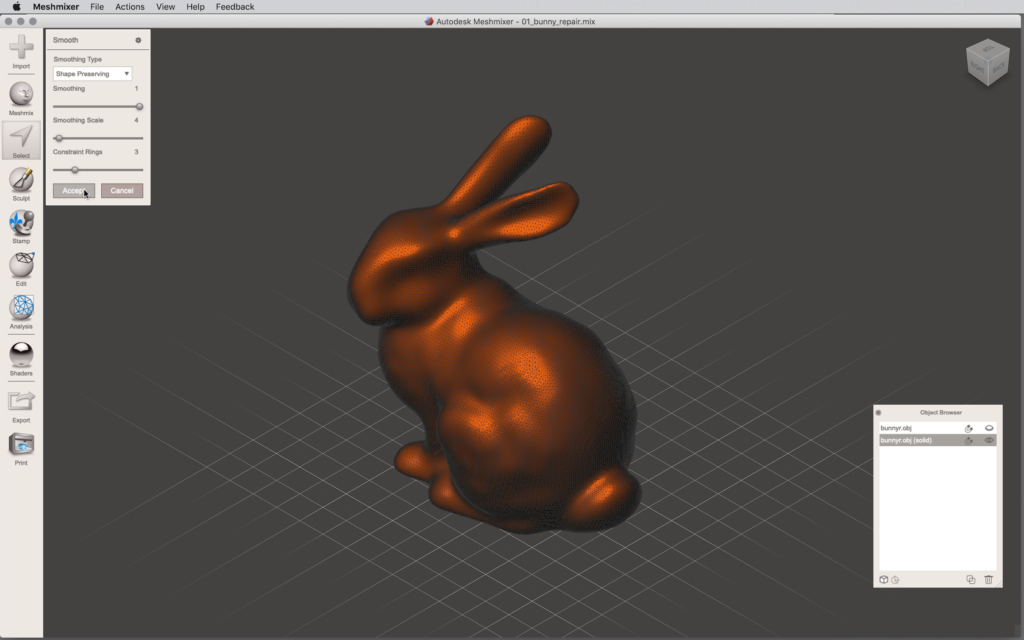Click the Export icon

point(21,402)
